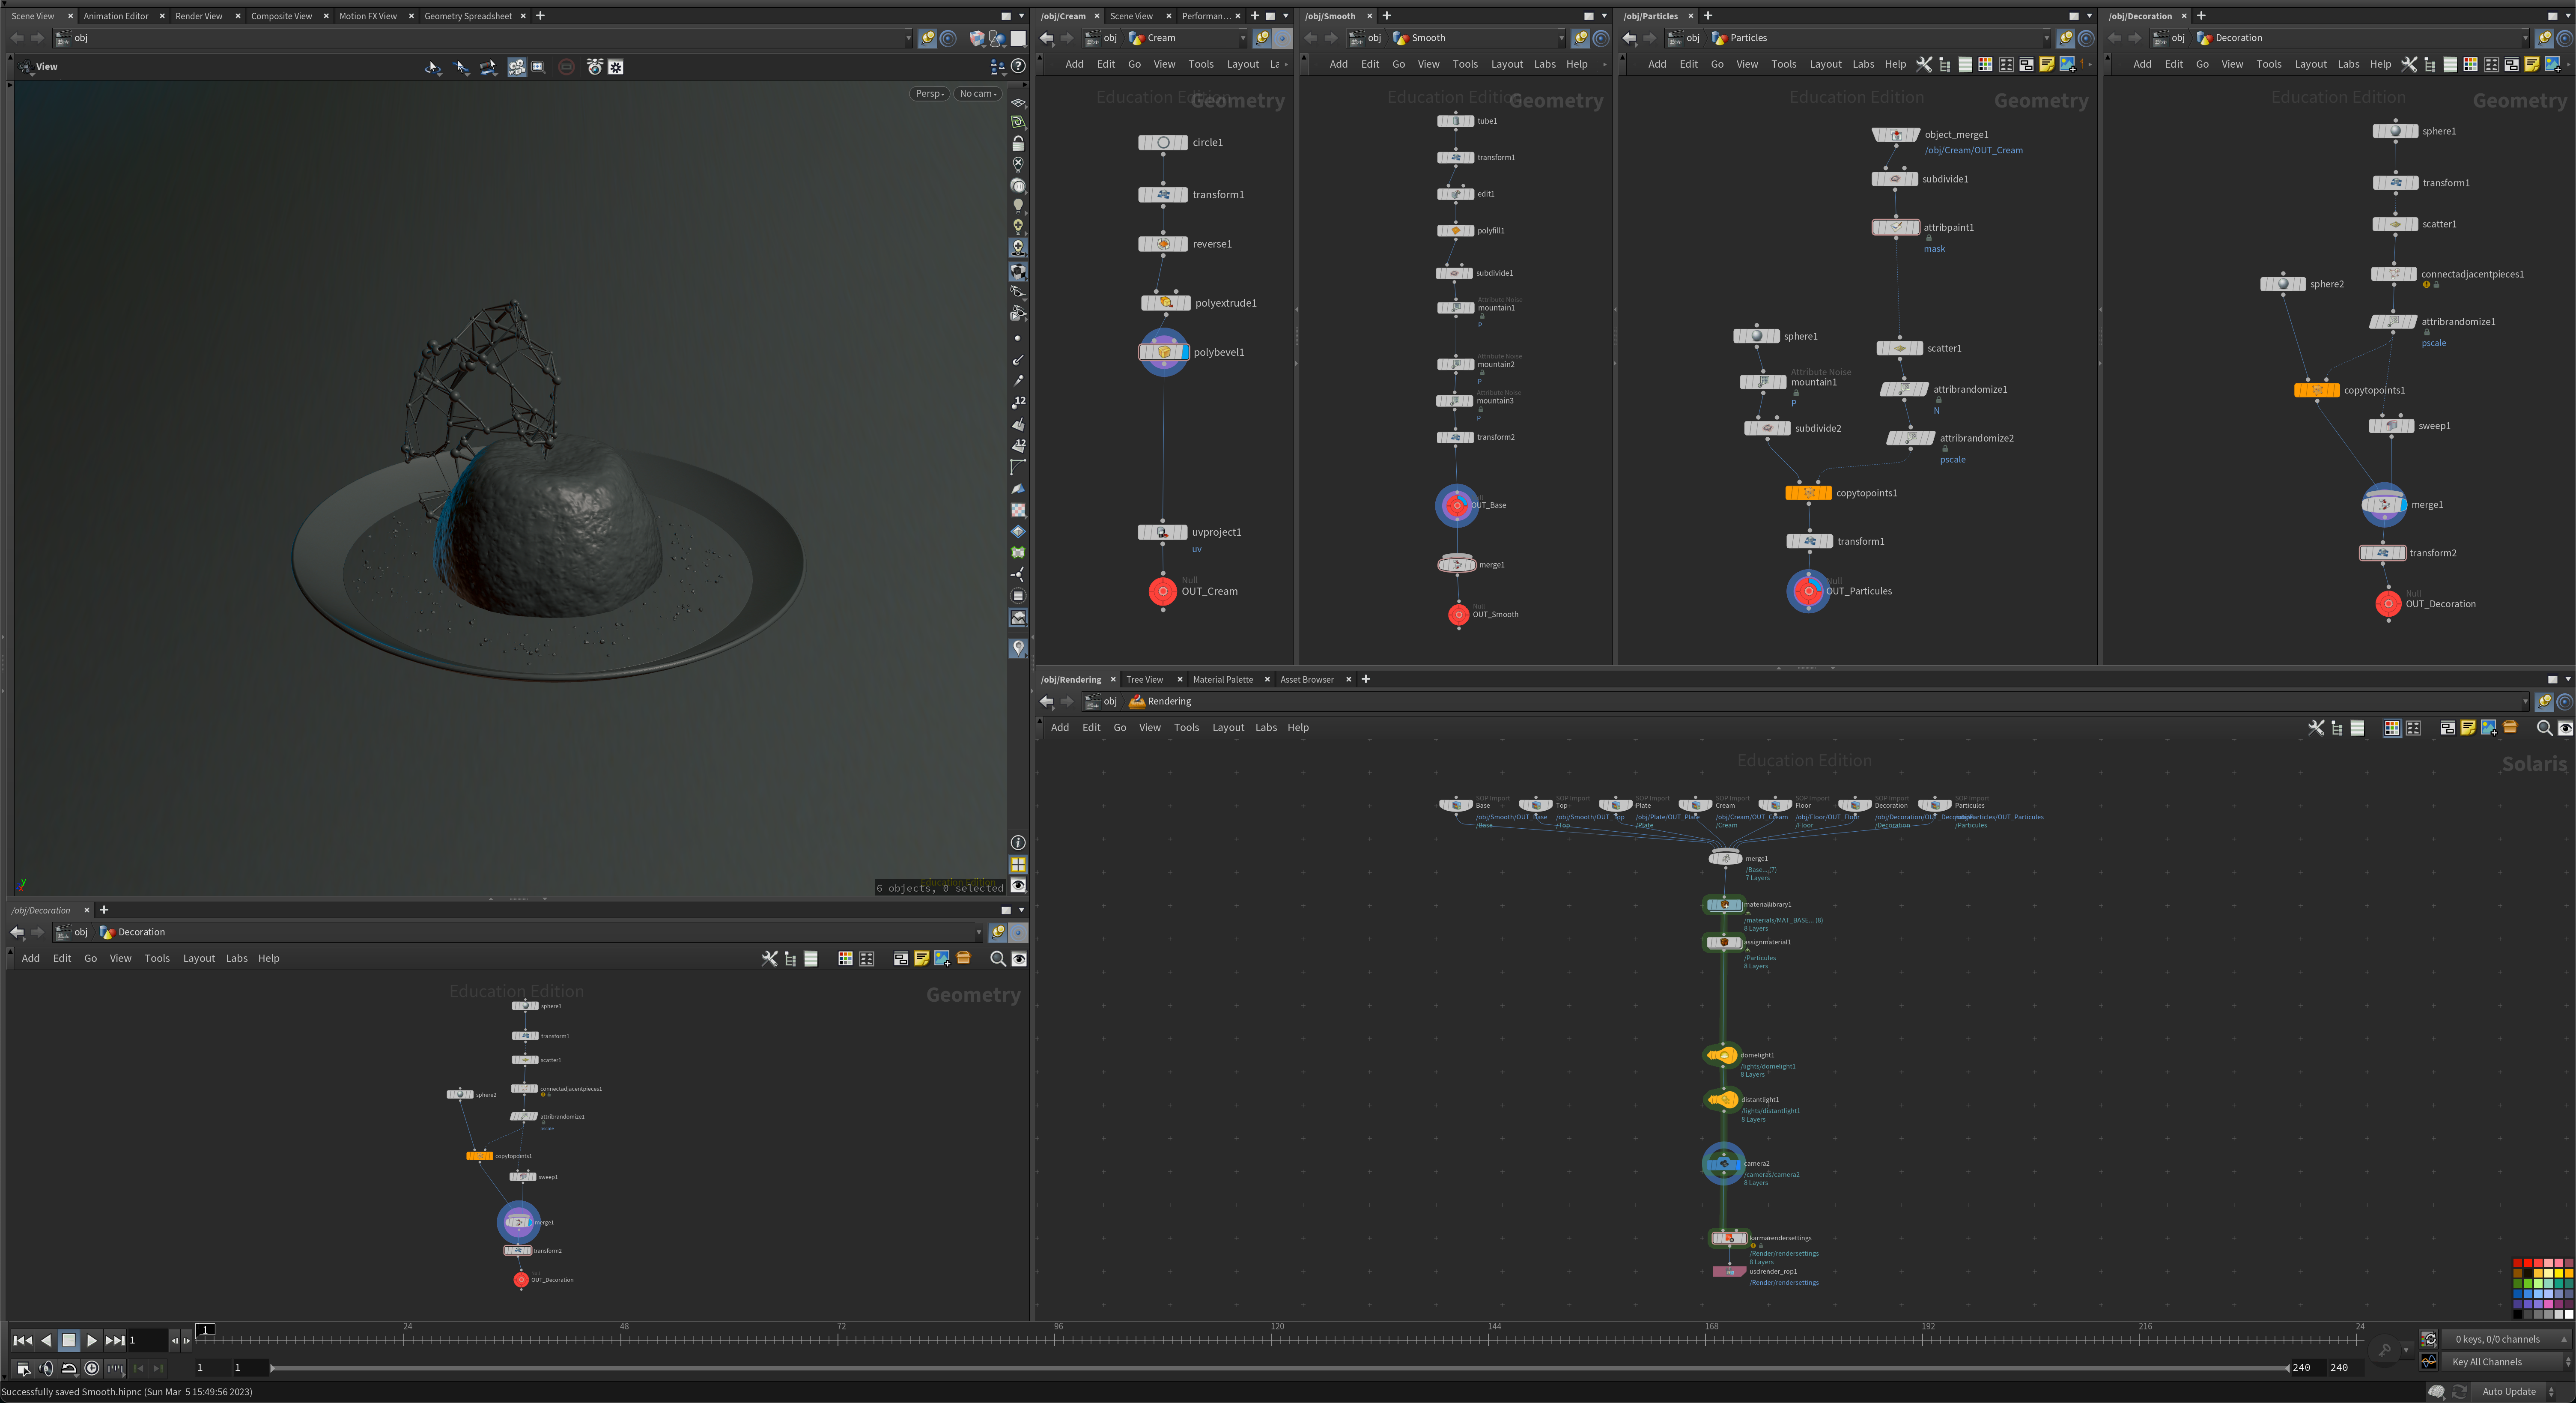
Task: Click the wrench icon in Particles network toolbar
Action: [1924, 64]
